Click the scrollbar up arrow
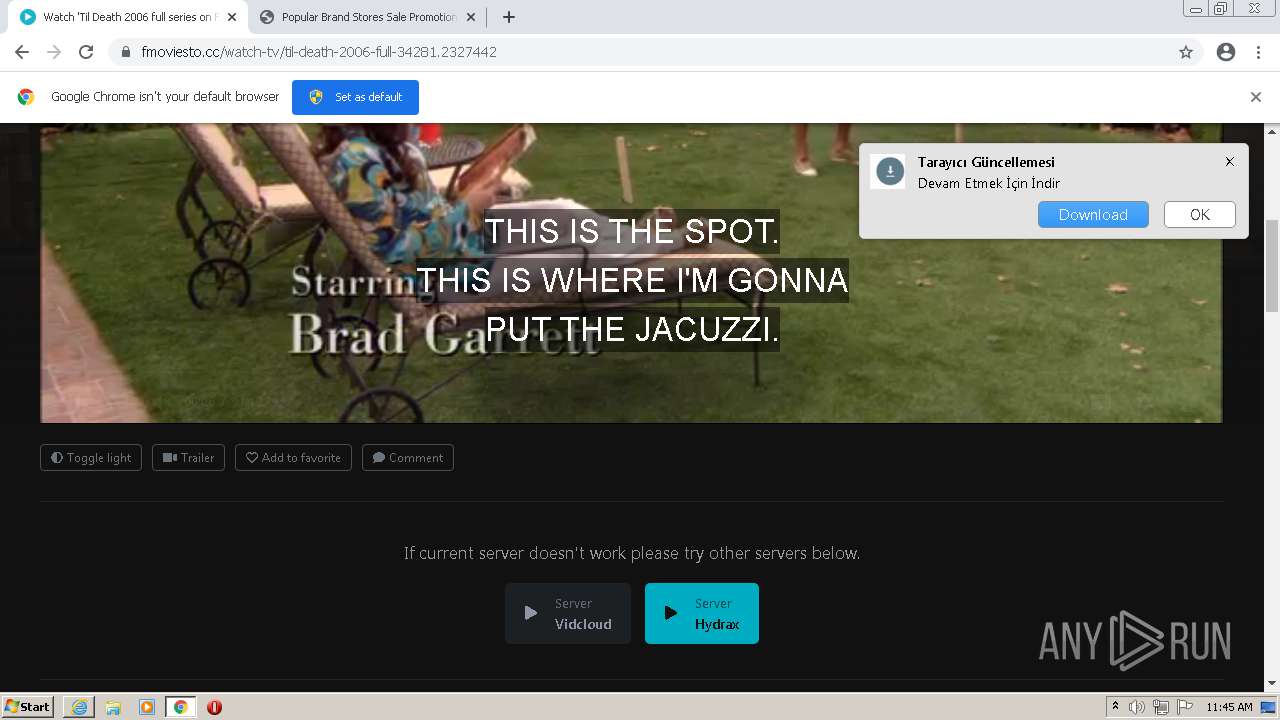This screenshot has height=720, width=1280. pos(1272,131)
